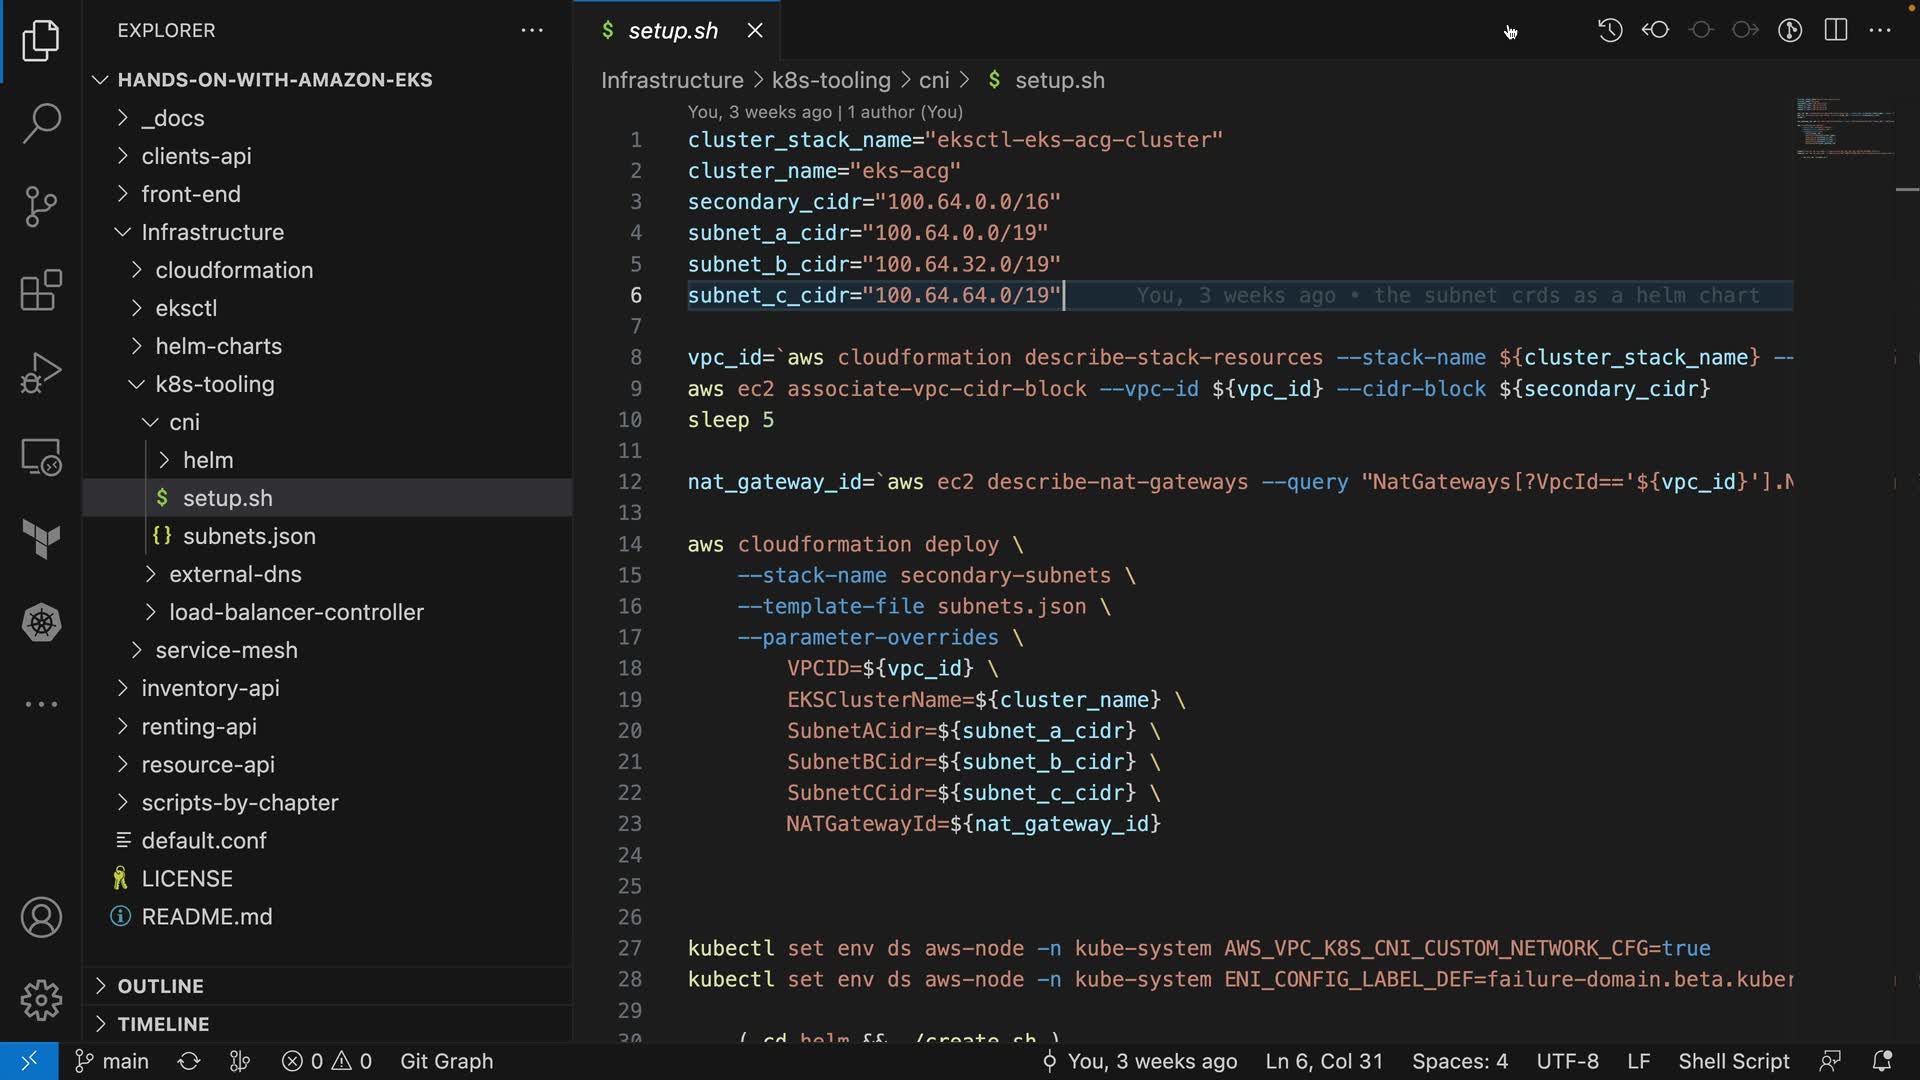Open the Source Control view
This screenshot has height=1080, width=1920.
[x=41, y=206]
